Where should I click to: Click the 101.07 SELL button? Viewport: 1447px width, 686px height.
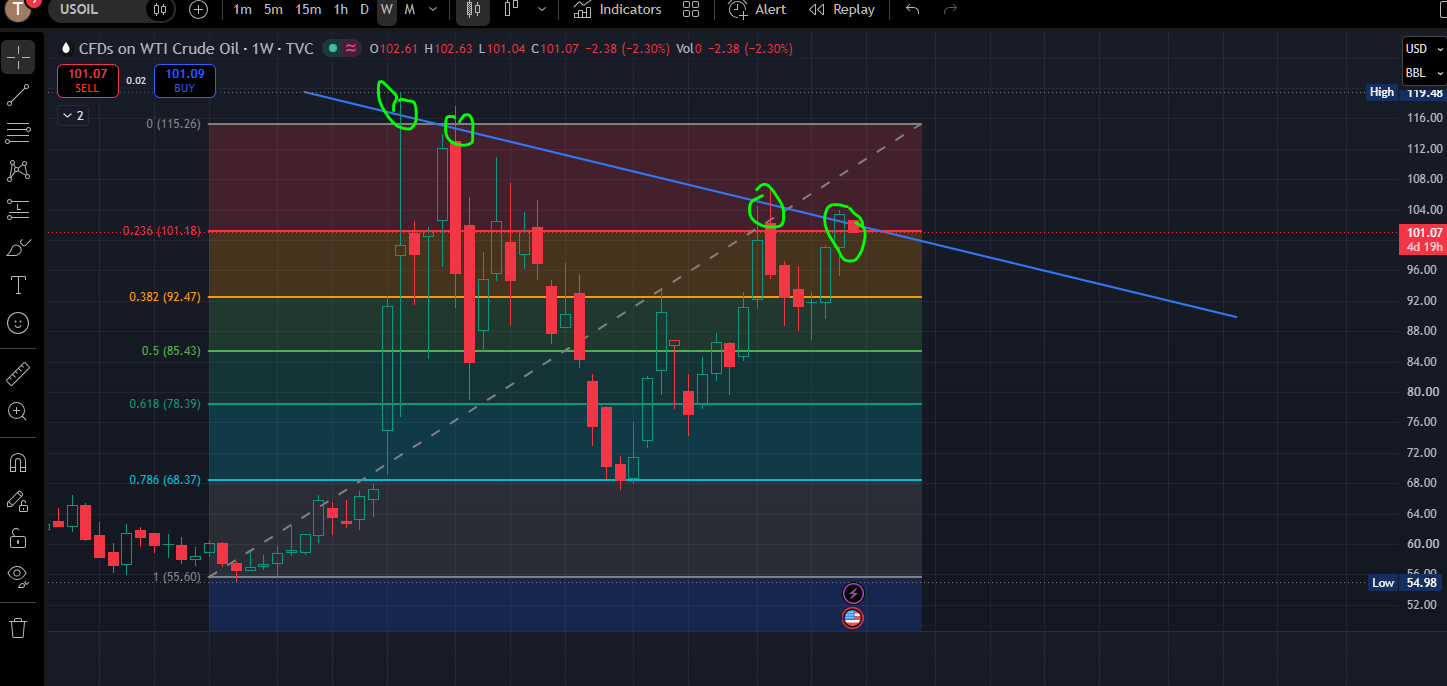[x=88, y=81]
